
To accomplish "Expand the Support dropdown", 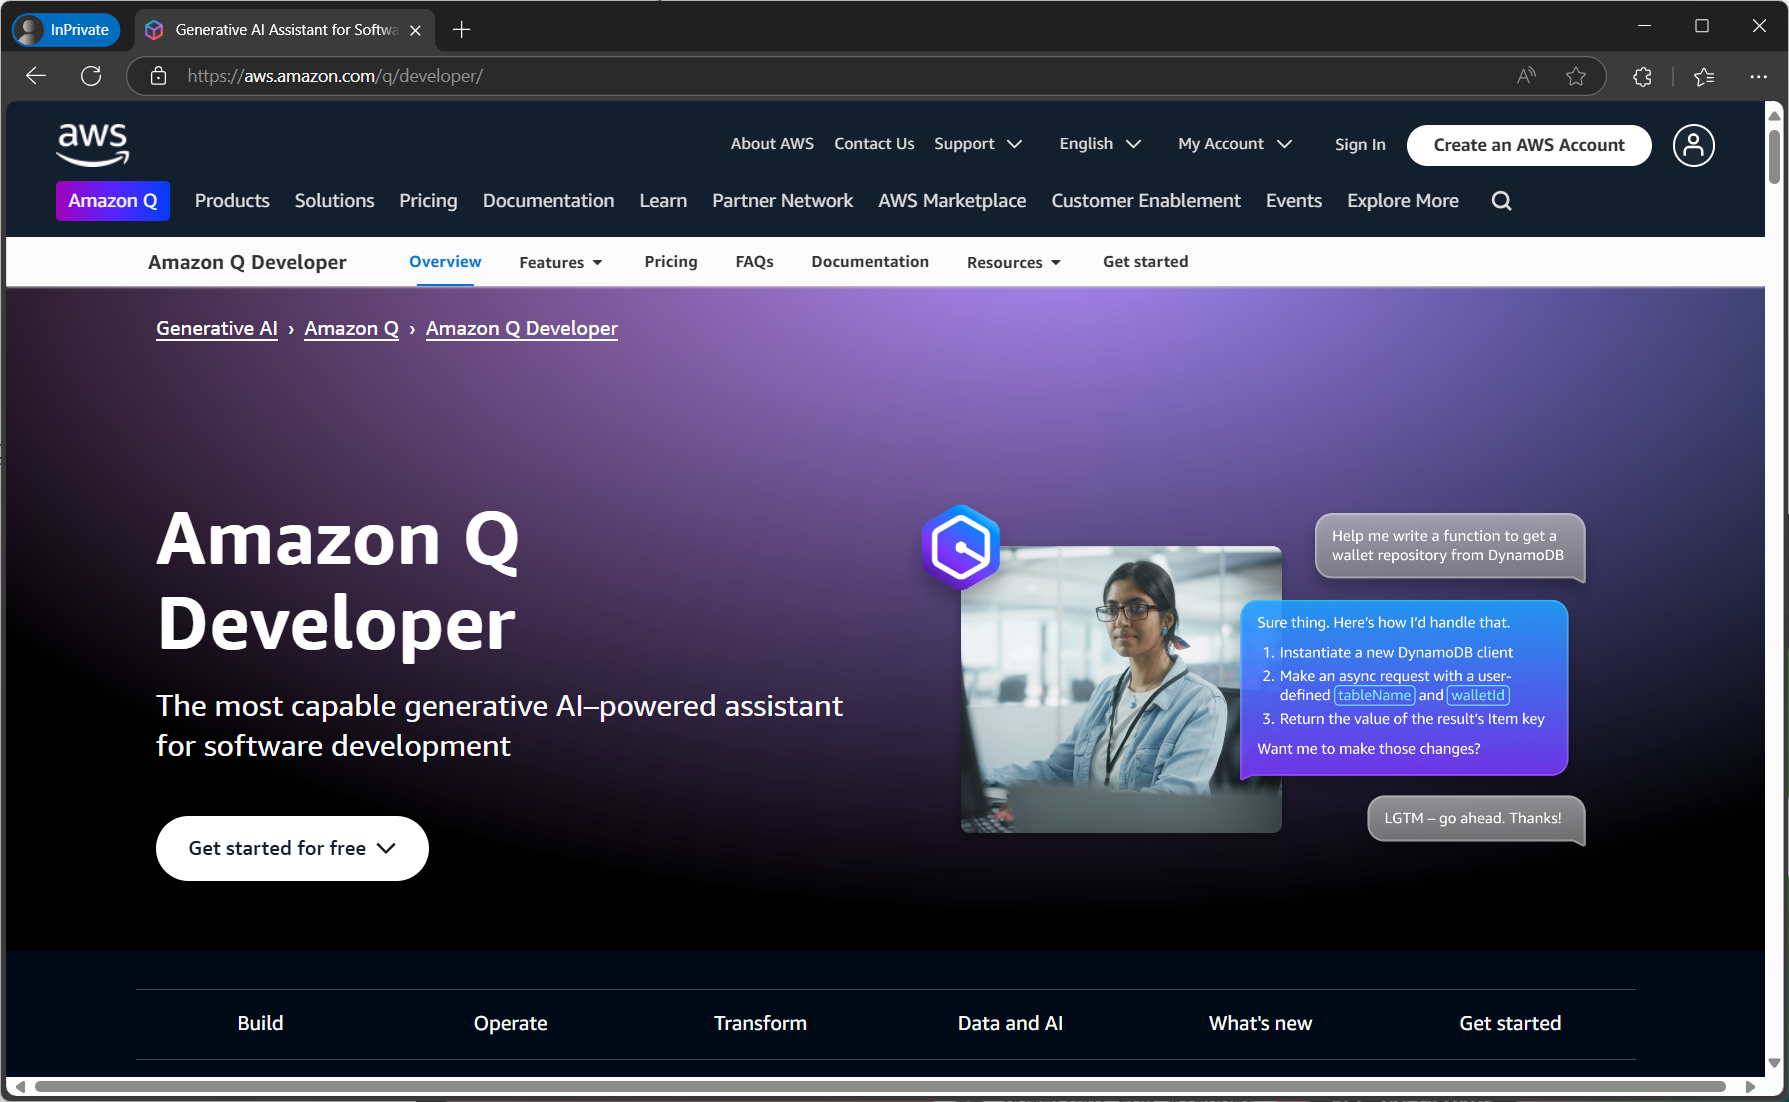I will (x=978, y=144).
